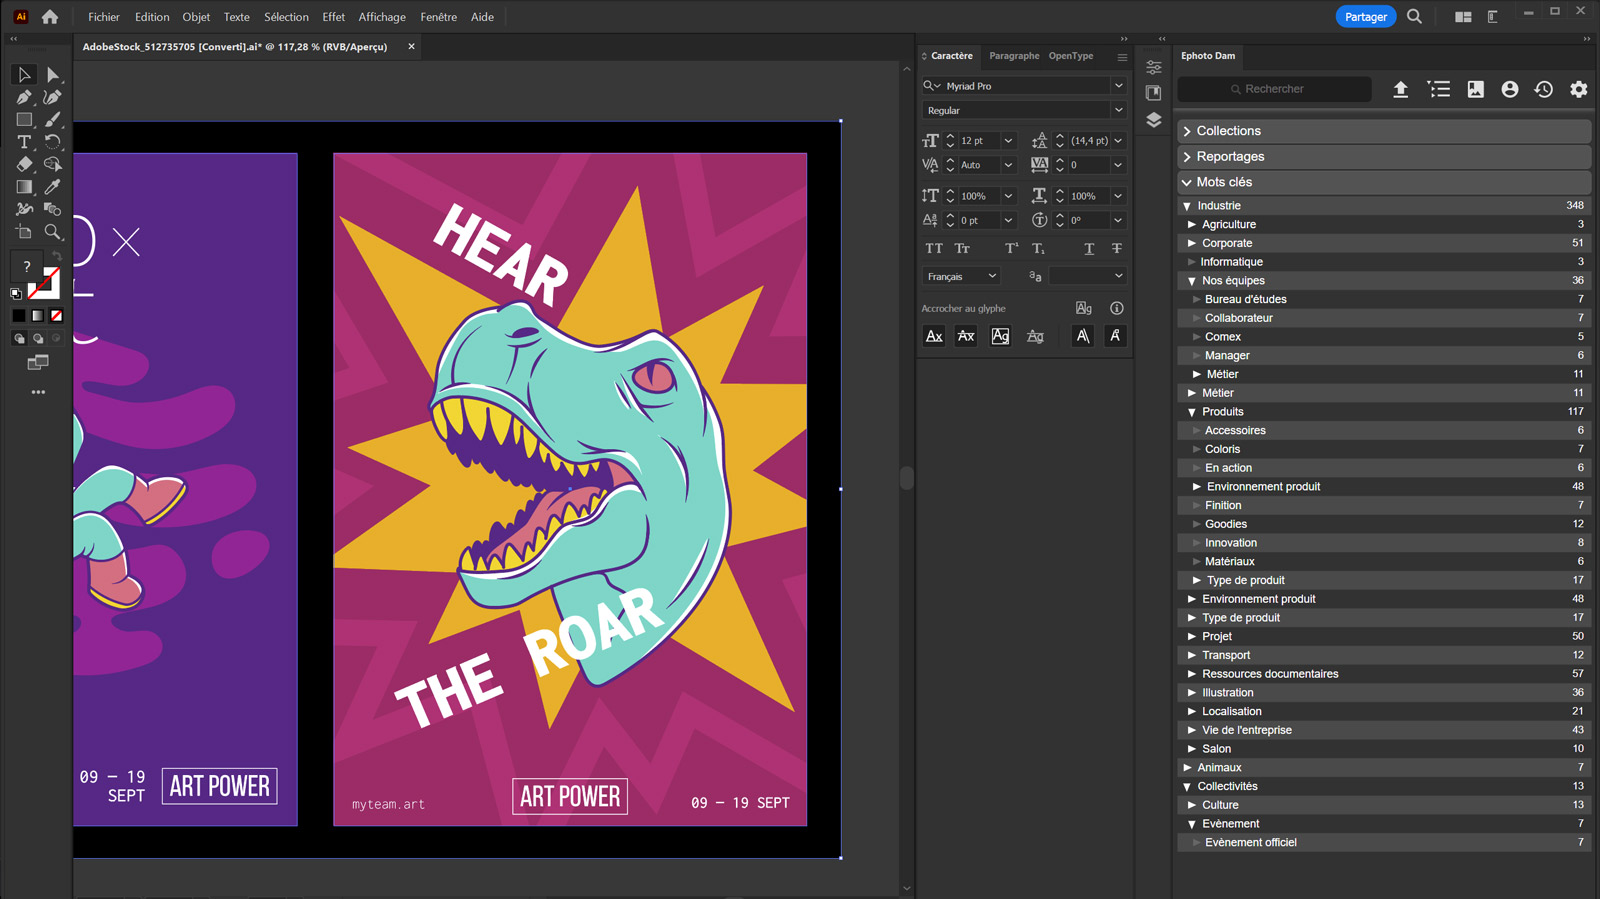Screen dimensions: 1600x899
Task: Open the Effet menu
Action: (333, 17)
